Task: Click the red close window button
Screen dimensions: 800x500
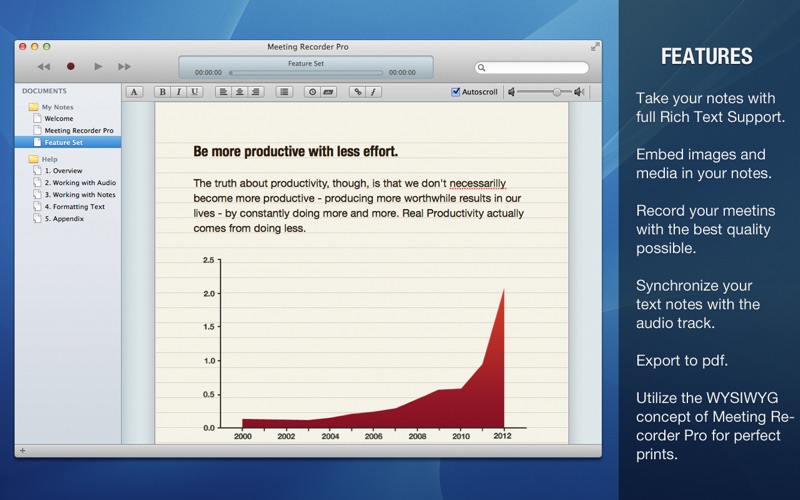Action: (x=23, y=46)
